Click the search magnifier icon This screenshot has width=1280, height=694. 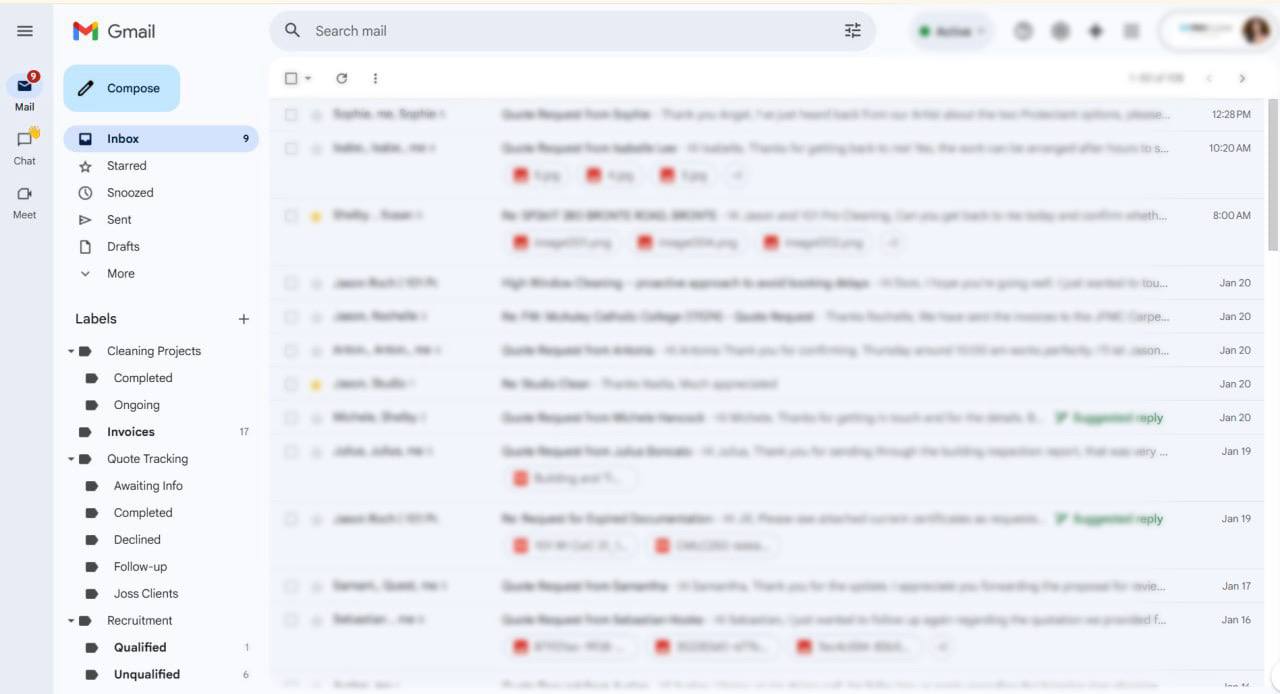(293, 31)
